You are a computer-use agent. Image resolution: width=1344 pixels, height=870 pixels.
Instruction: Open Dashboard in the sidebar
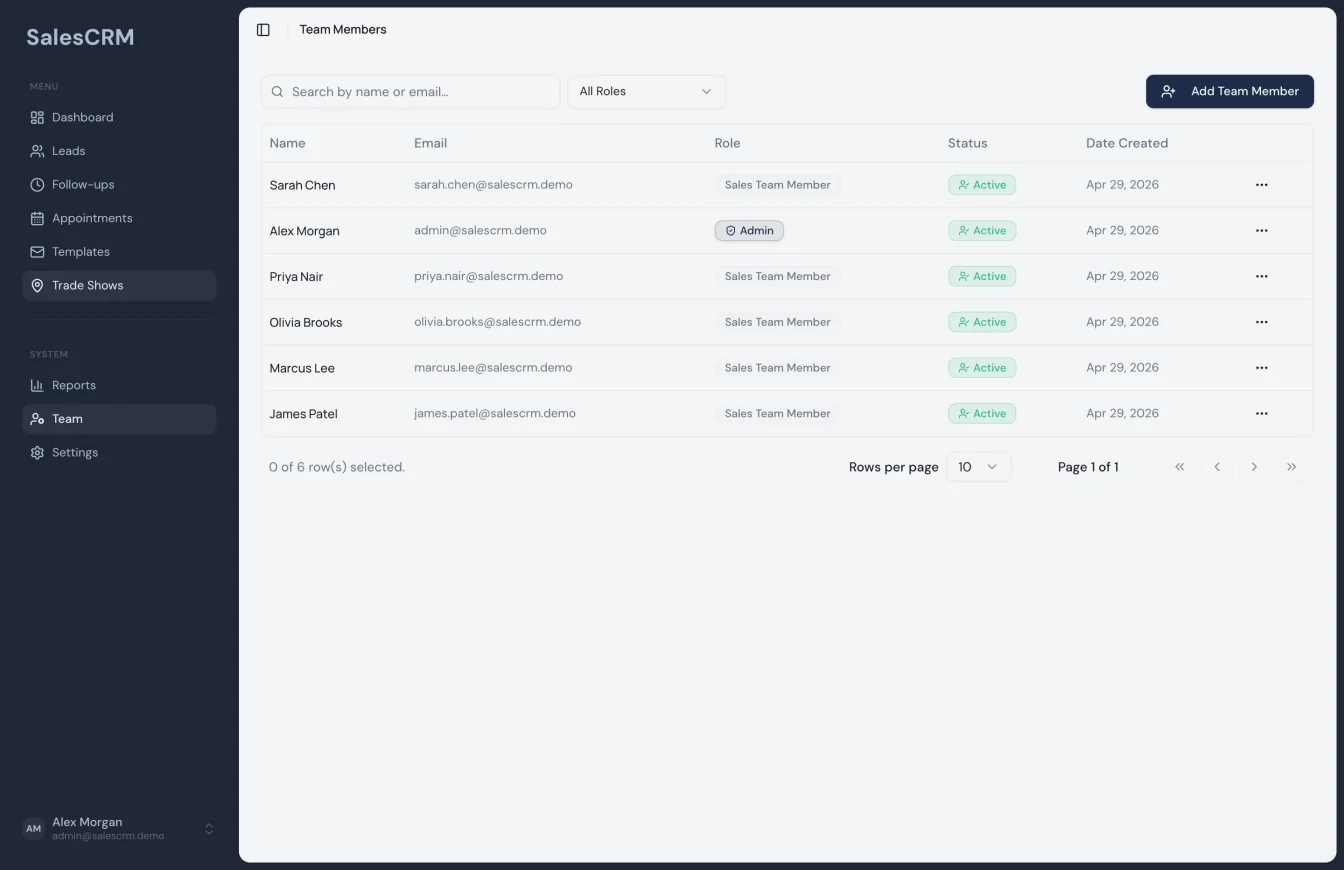click(x=82, y=117)
